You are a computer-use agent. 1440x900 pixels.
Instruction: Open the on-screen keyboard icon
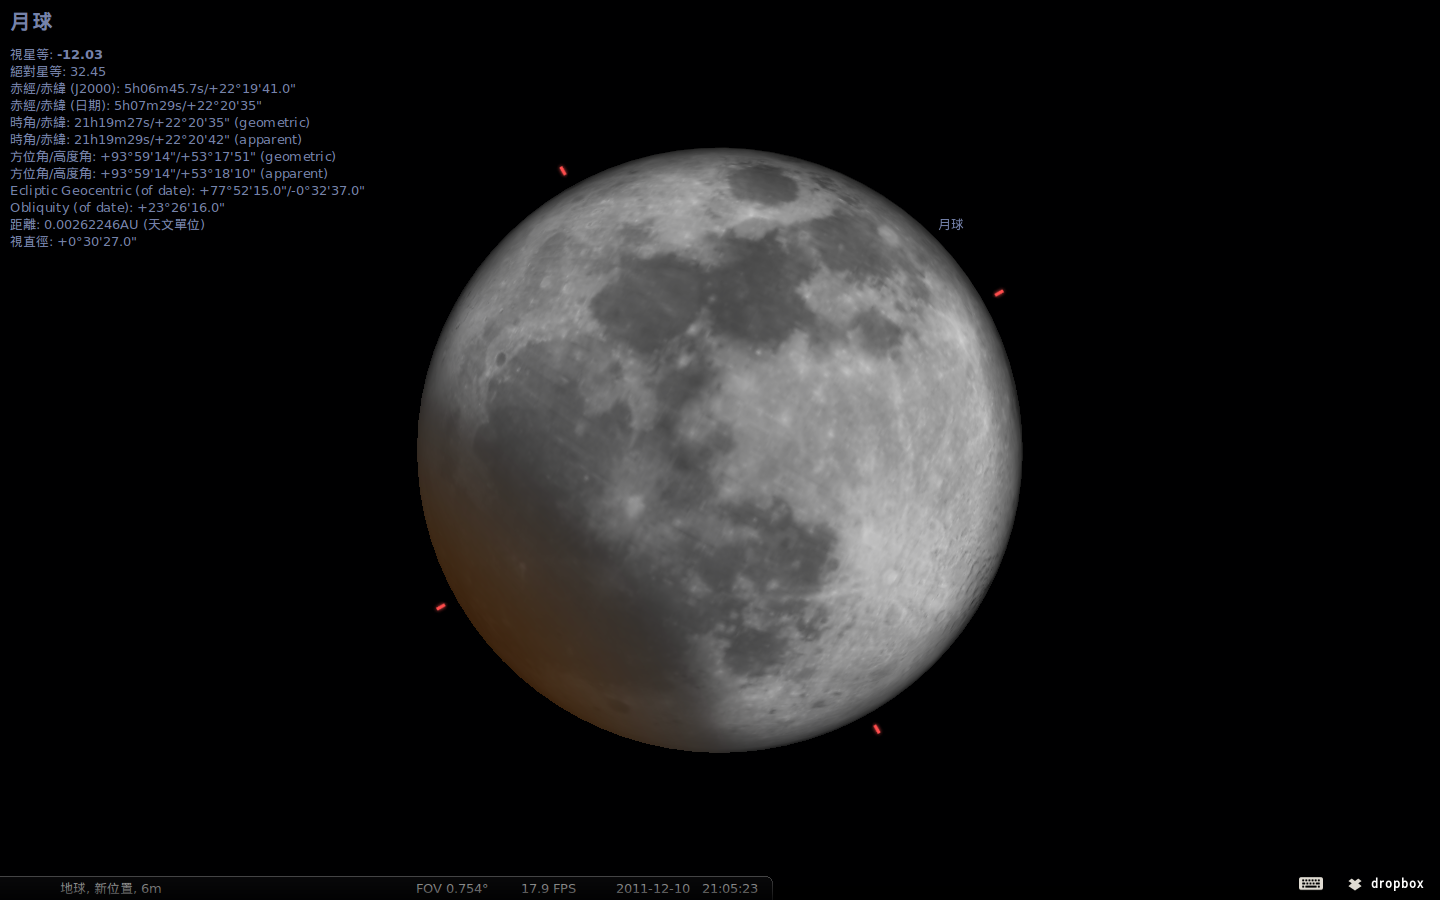pyautogui.click(x=1310, y=883)
